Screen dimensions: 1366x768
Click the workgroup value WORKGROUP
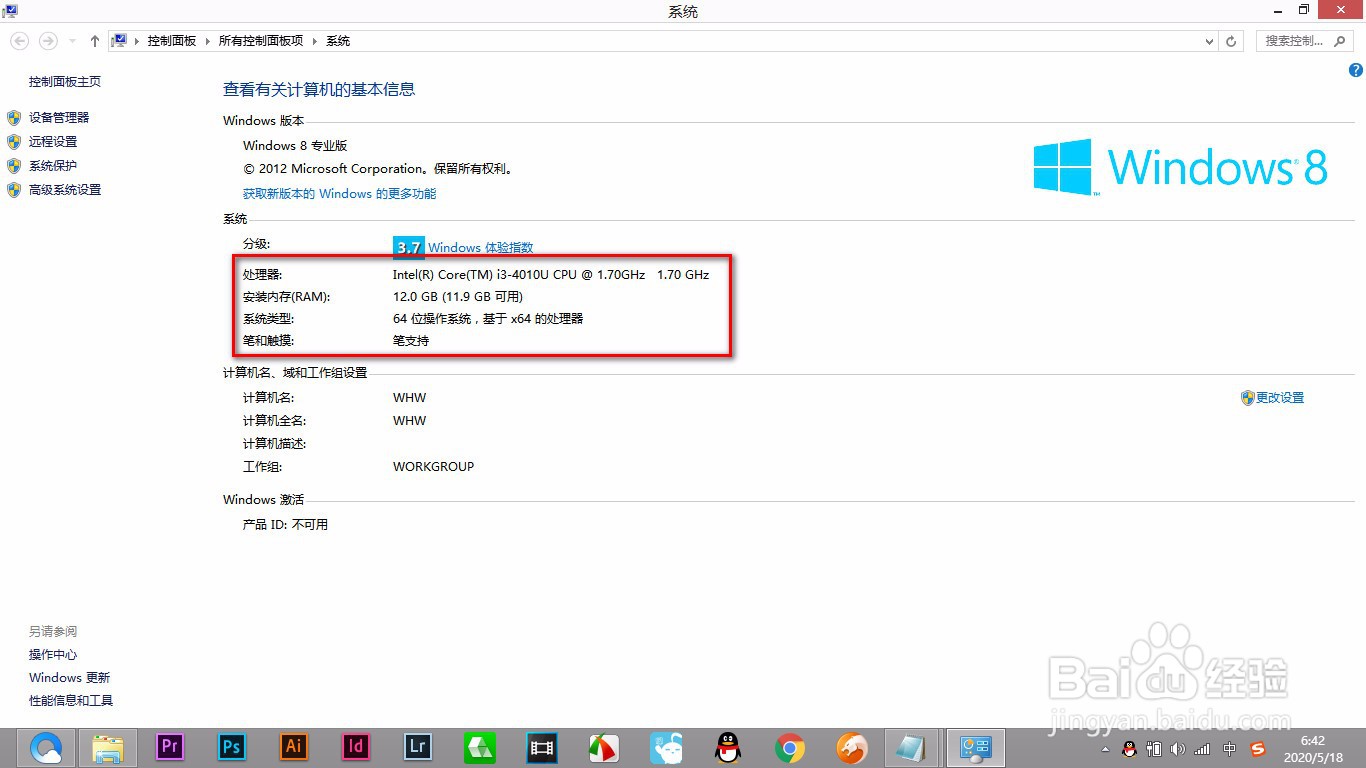433,467
